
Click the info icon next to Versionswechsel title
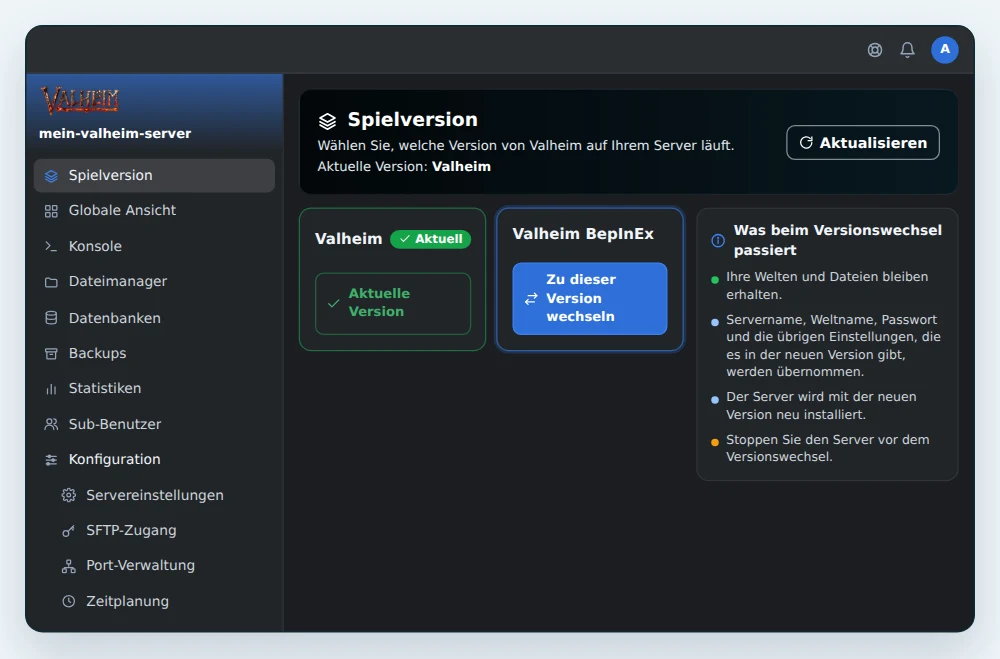pos(717,241)
